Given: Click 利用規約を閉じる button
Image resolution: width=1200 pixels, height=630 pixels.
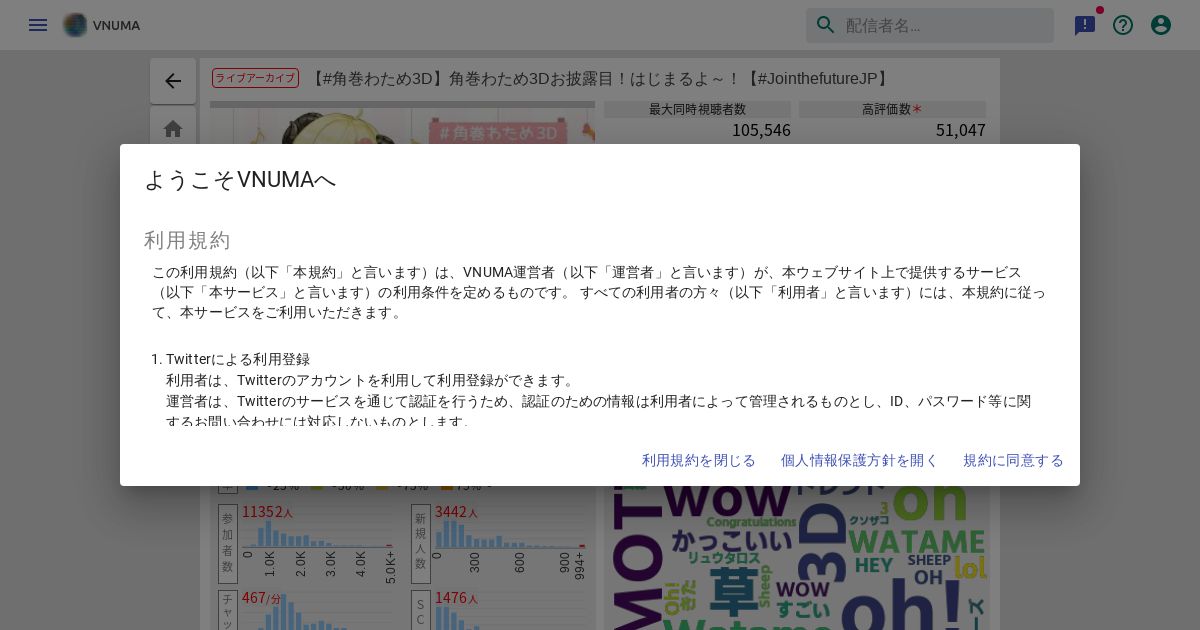Looking at the screenshot, I should [x=699, y=460].
